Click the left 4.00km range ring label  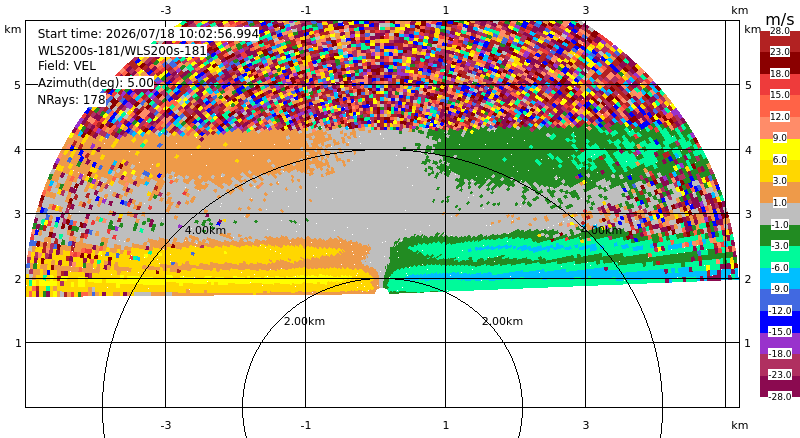click(205, 230)
